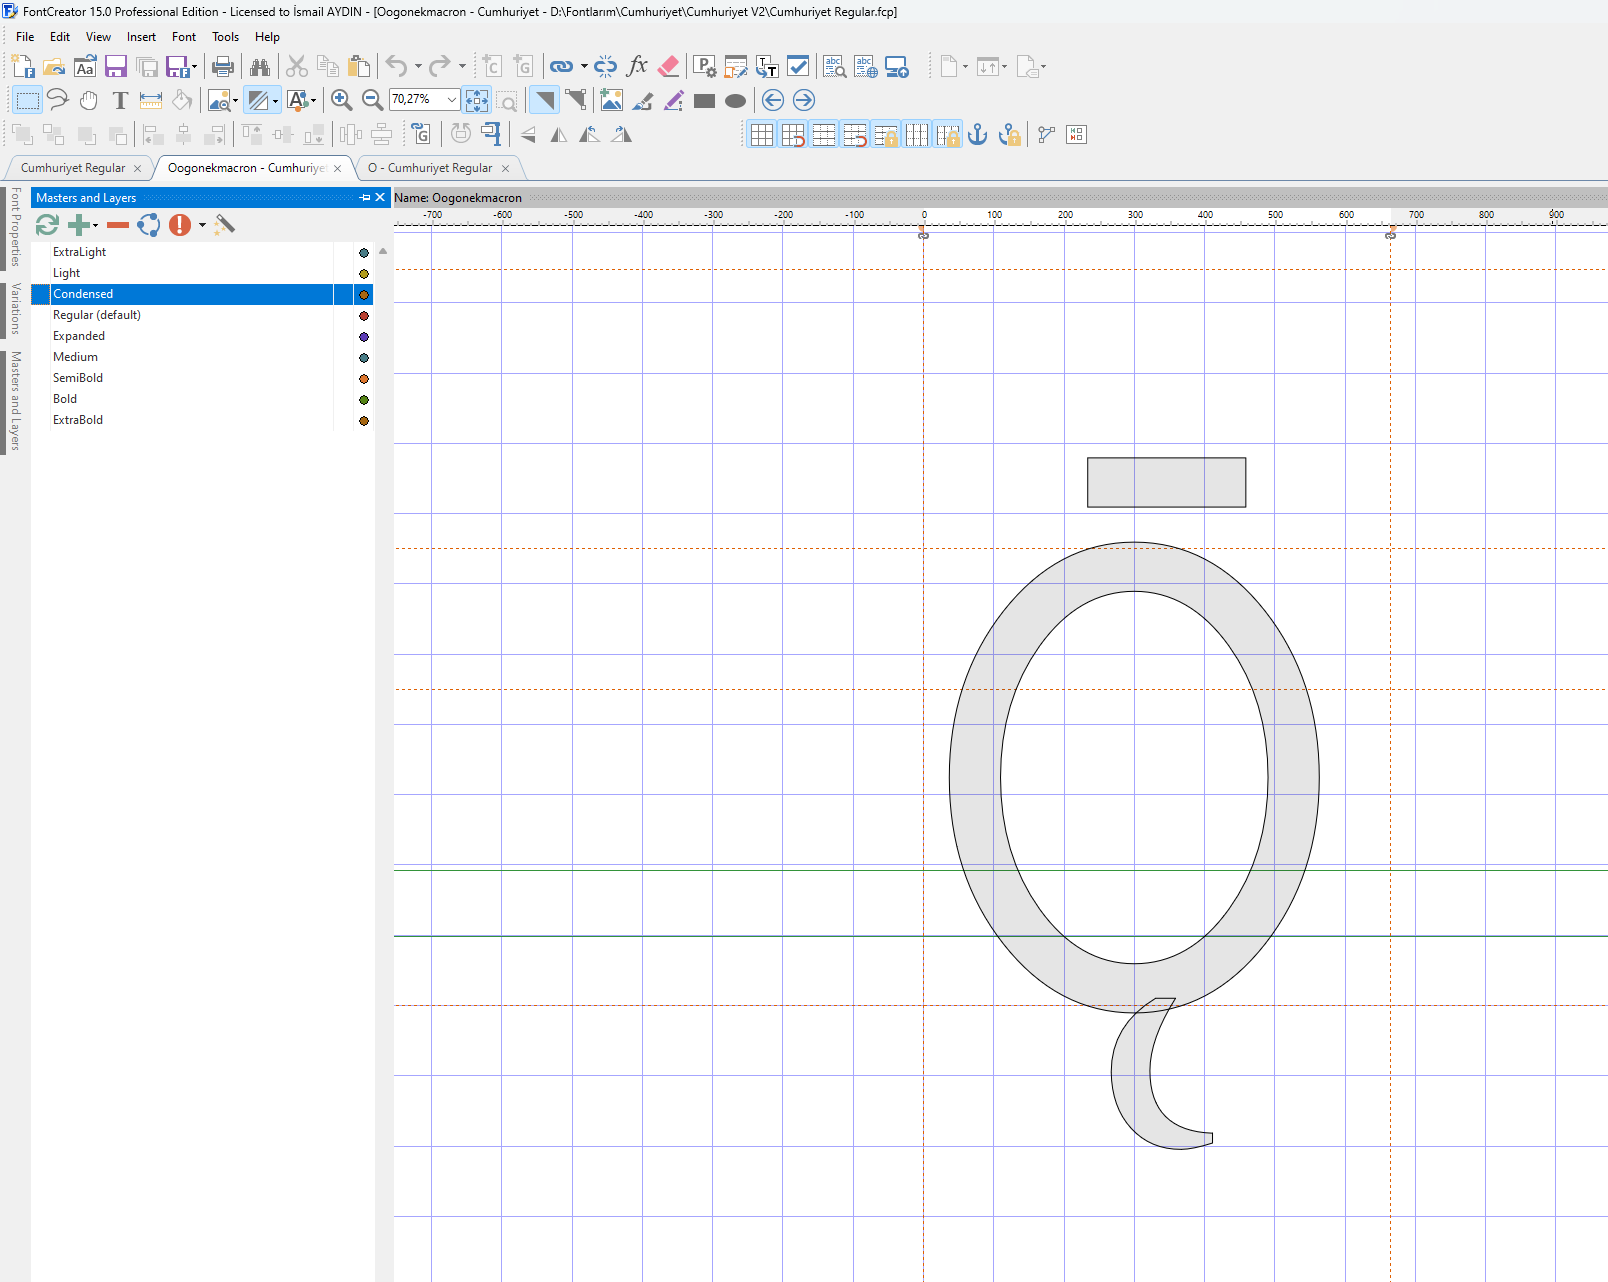1608x1282 pixels.
Task: Open the Variations side panel
Action: coord(15,309)
